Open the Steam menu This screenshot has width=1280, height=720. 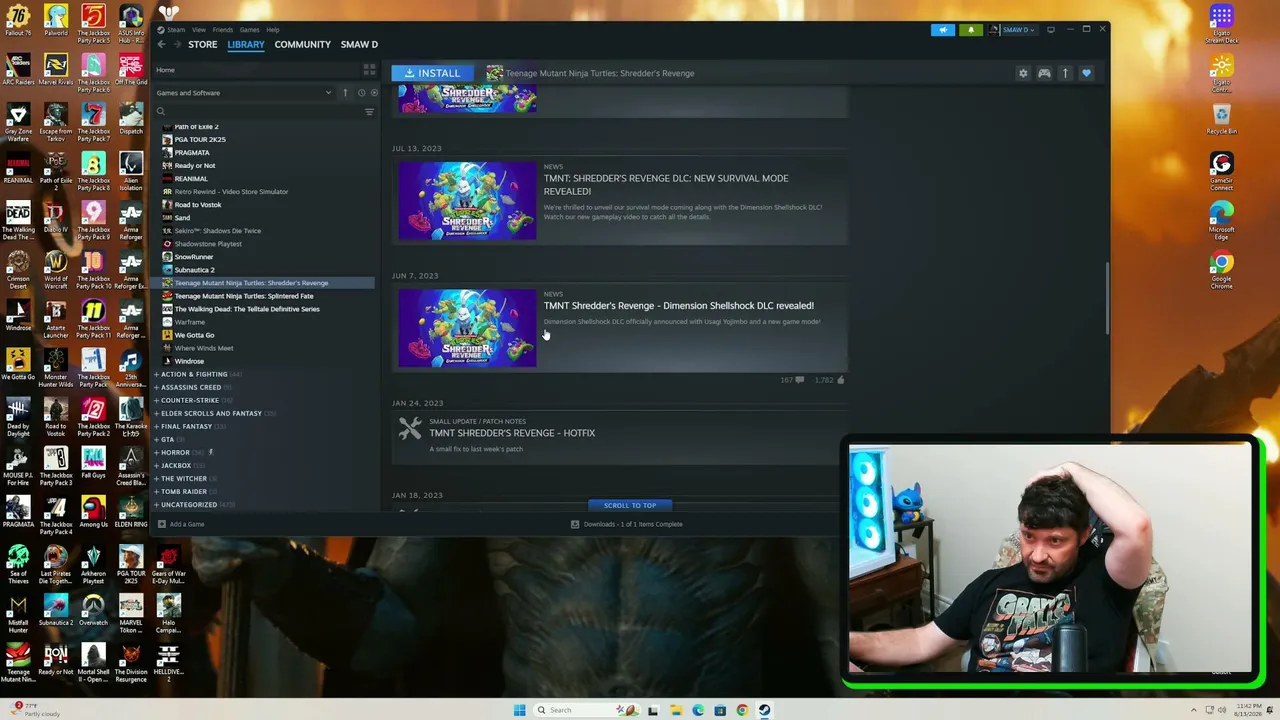[x=176, y=29]
